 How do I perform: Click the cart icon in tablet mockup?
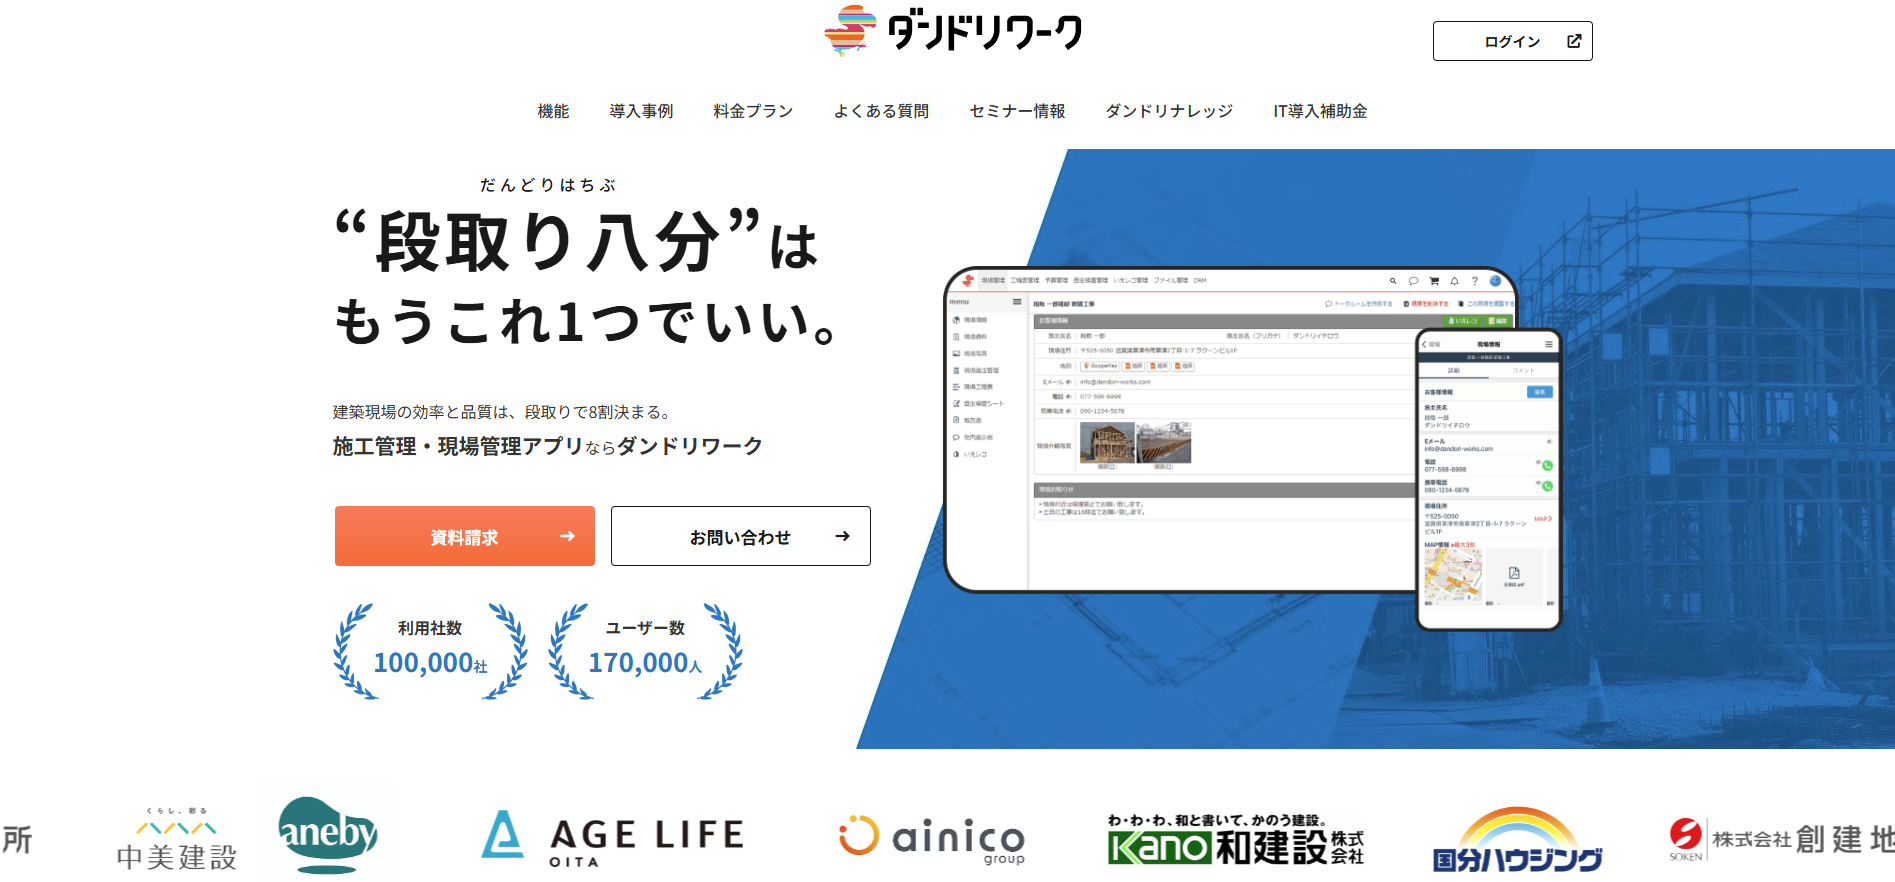point(1434,281)
